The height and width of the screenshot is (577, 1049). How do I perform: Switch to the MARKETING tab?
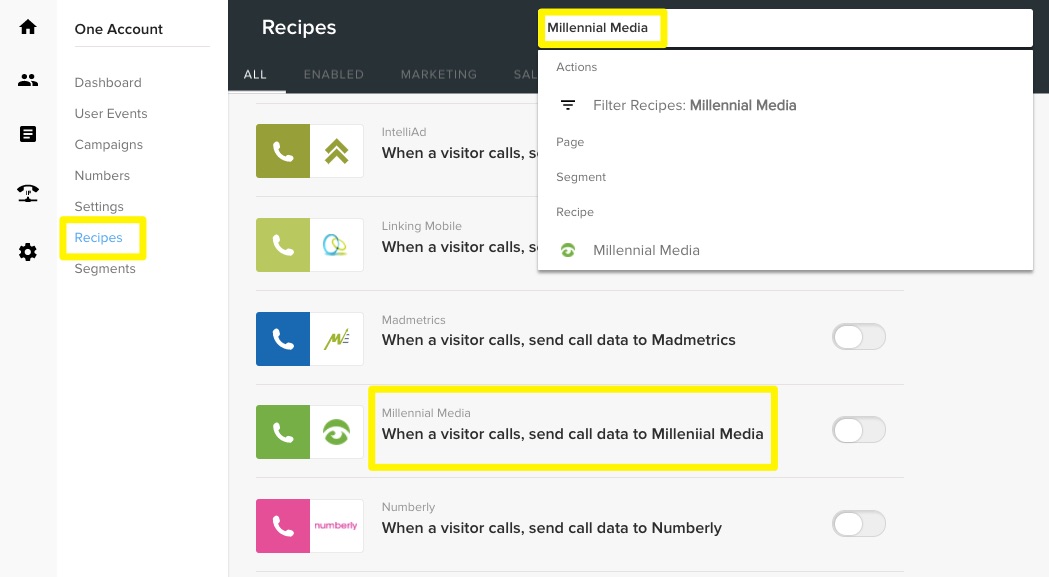439,74
